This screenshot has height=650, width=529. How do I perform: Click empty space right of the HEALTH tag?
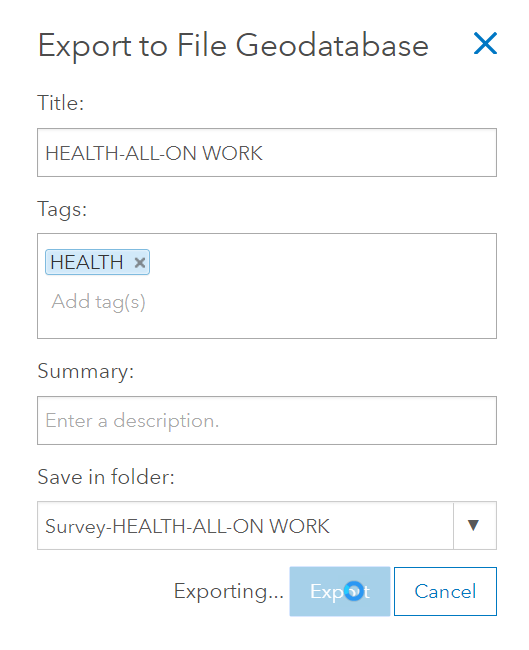[323, 262]
